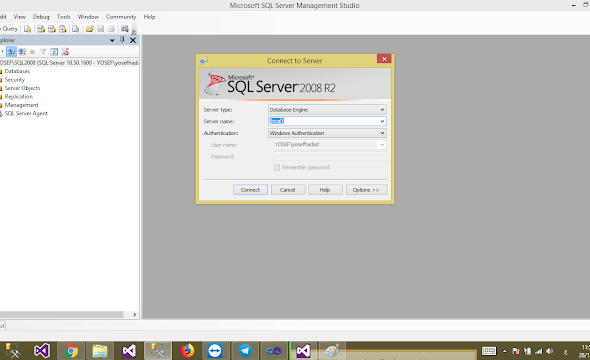The image size is (590, 360).
Task: Click the Activity Monitor toolbar icon
Action: click(125, 29)
